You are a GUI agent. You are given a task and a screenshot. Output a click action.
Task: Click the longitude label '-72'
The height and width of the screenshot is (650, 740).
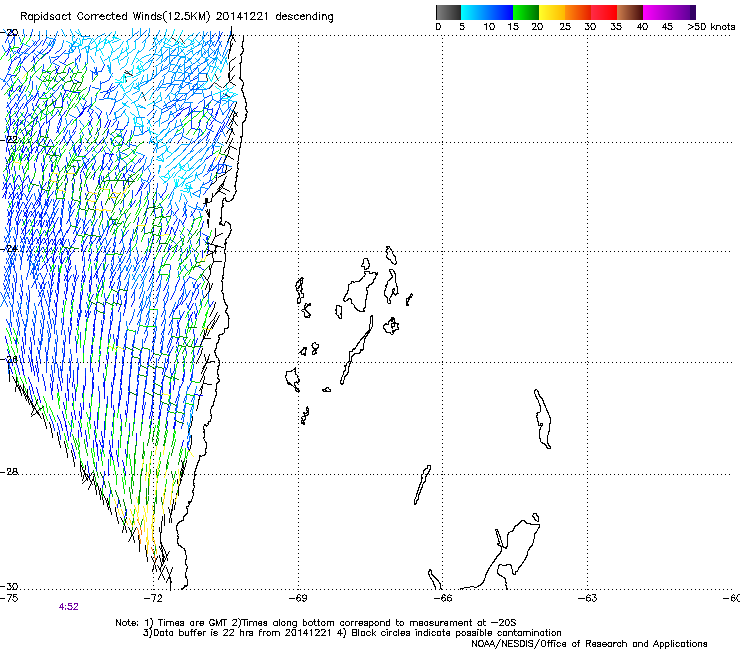tap(153, 598)
